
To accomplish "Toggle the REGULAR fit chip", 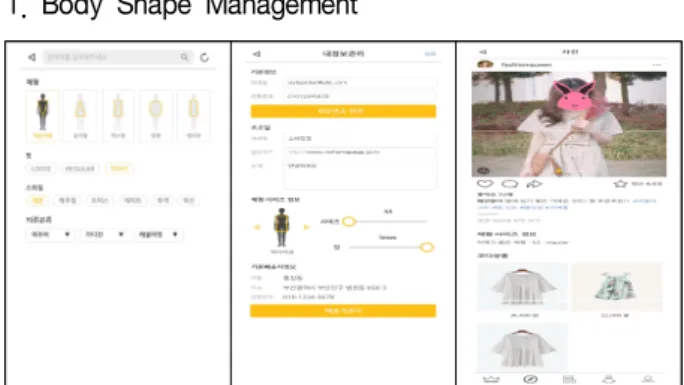I will click(80, 168).
